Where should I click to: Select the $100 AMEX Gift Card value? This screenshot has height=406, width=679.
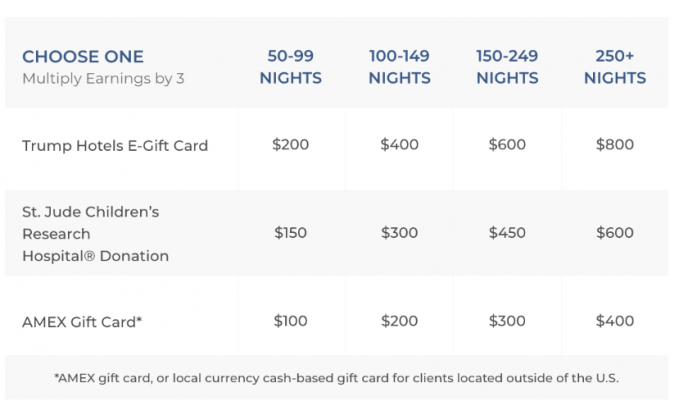click(290, 322)
